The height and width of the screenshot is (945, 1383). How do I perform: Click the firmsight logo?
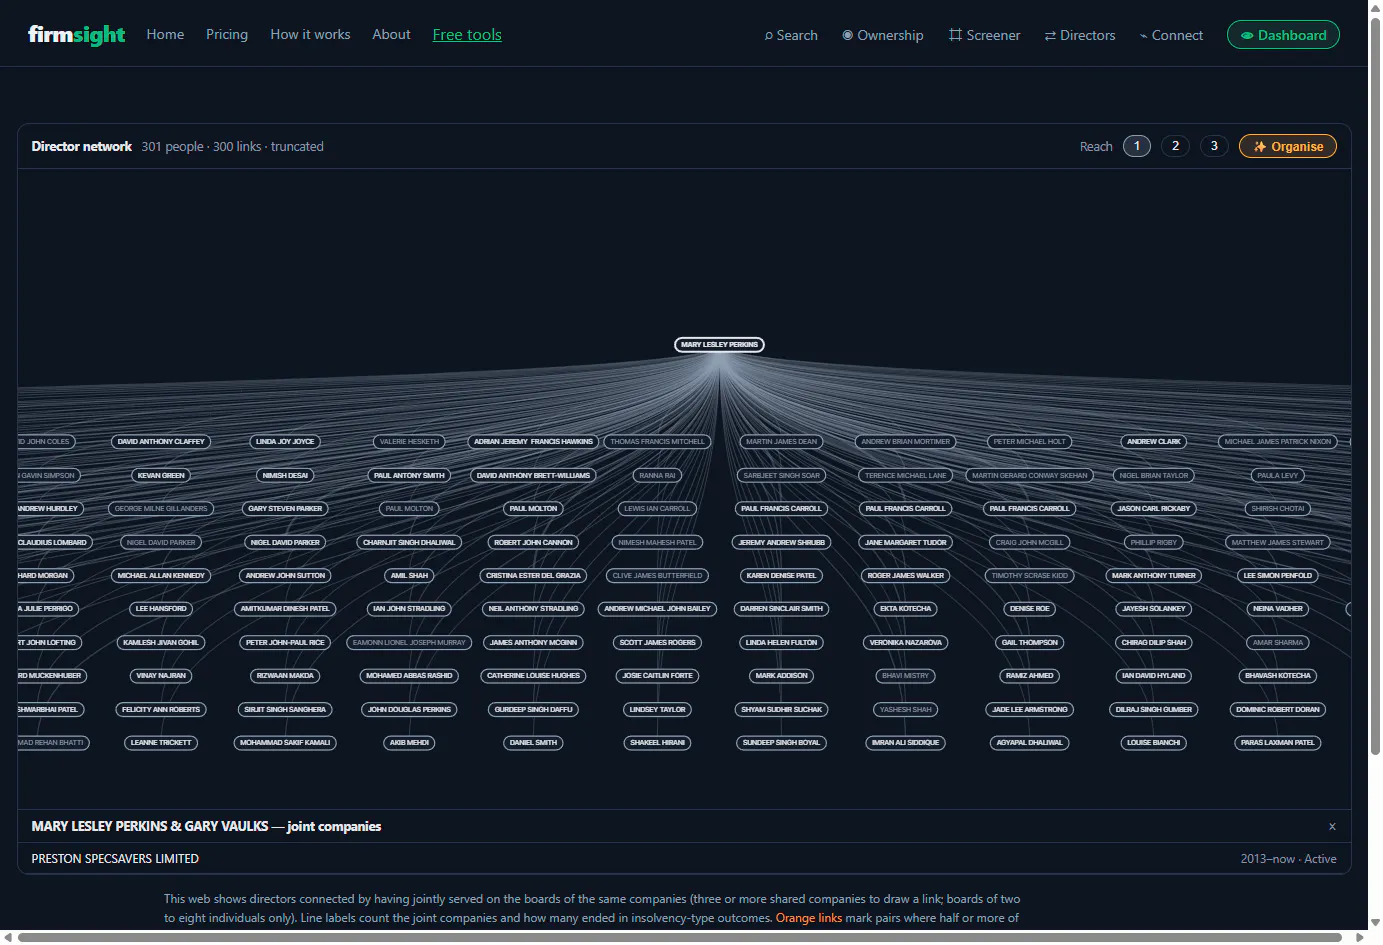76,35
